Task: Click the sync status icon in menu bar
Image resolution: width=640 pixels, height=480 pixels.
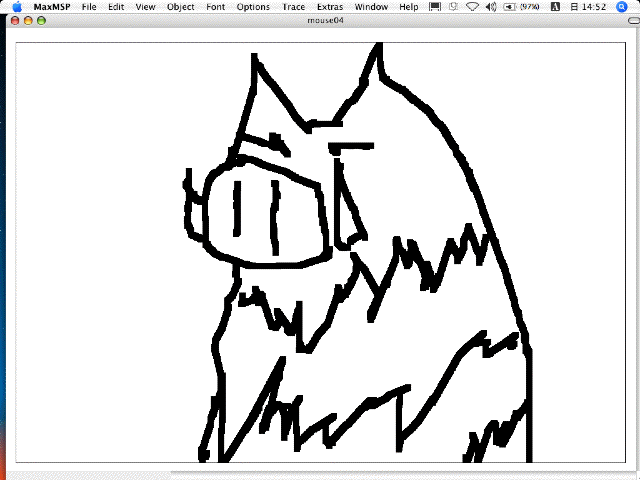Action: pyautogui.click(x=453, y=7)
